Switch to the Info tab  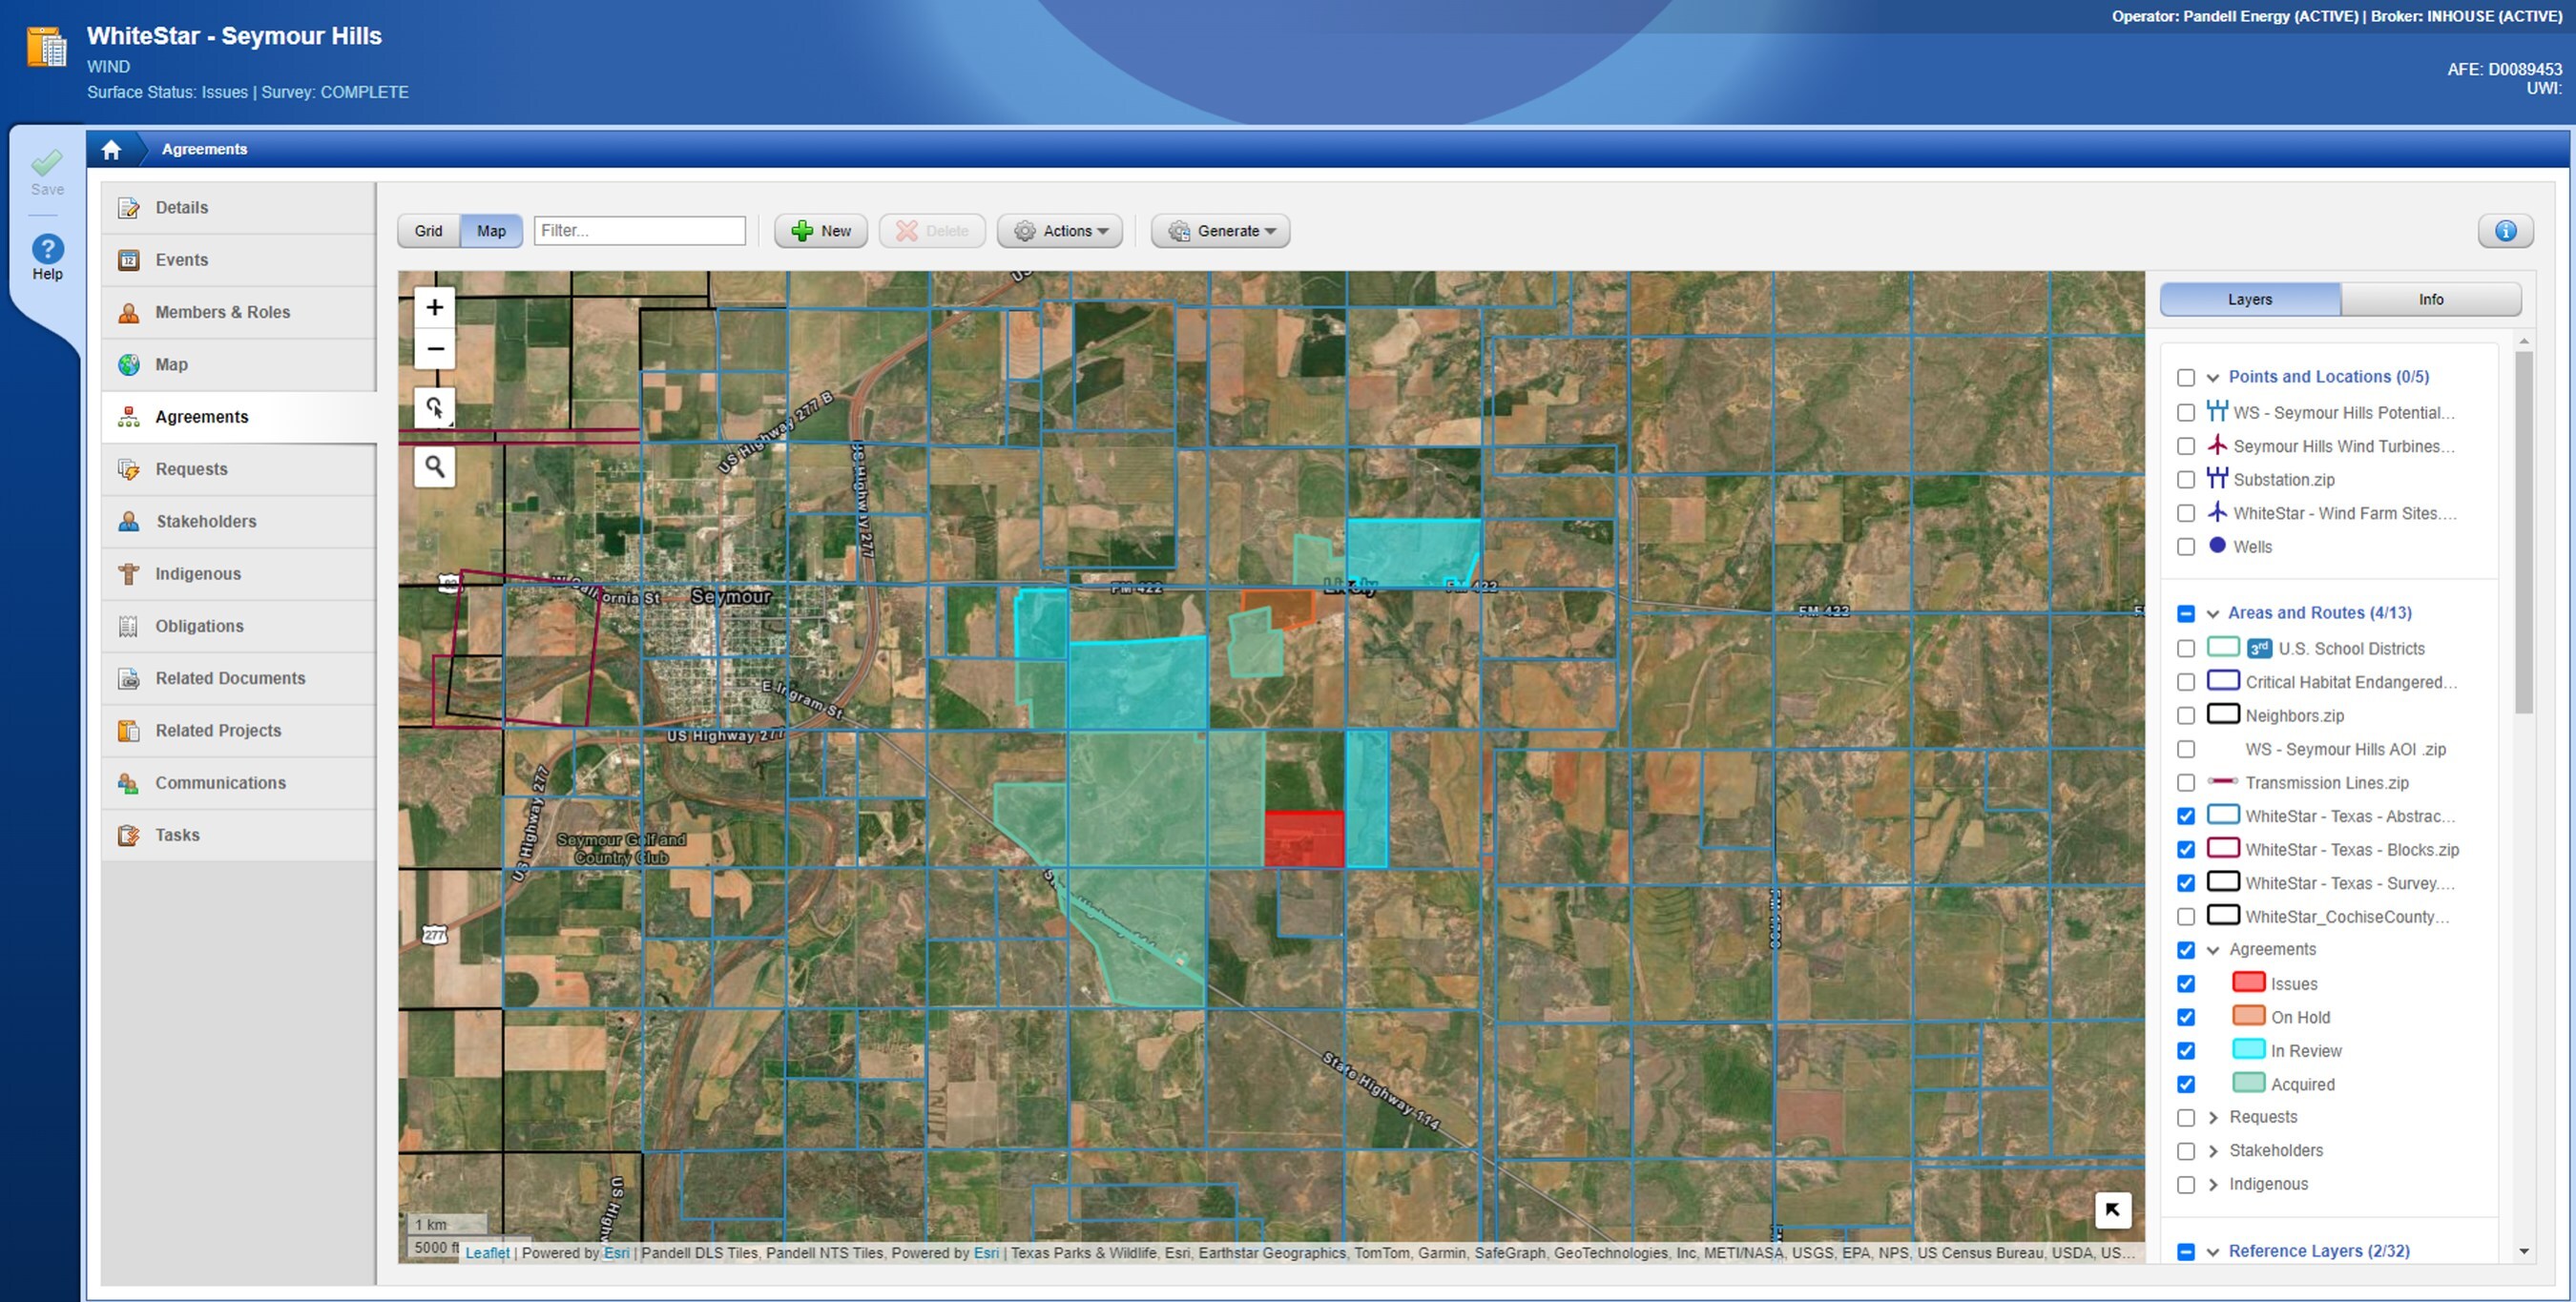click(x=2430, y=299)
